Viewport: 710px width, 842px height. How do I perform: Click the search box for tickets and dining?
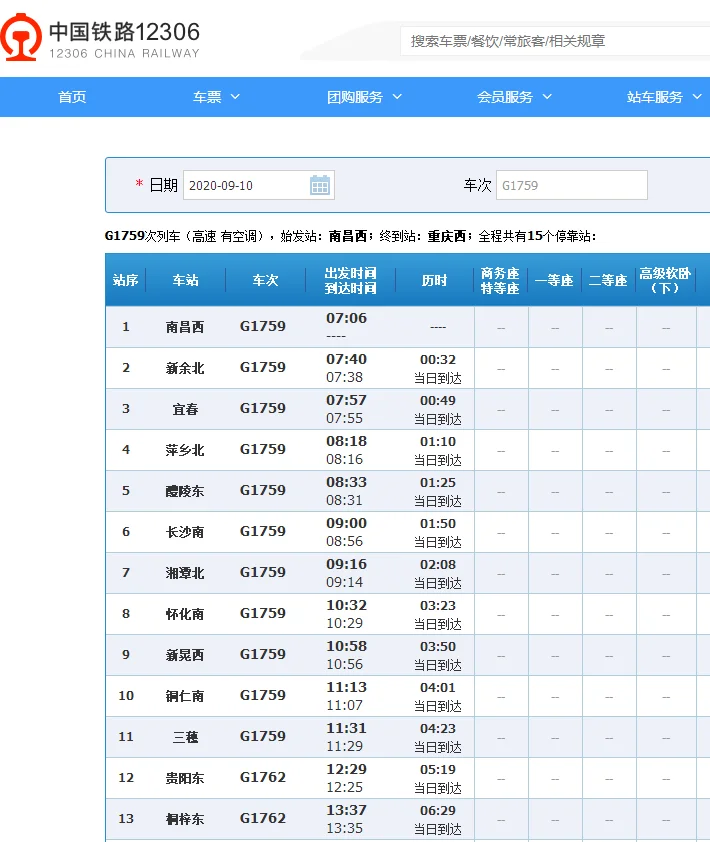point(555,41)
